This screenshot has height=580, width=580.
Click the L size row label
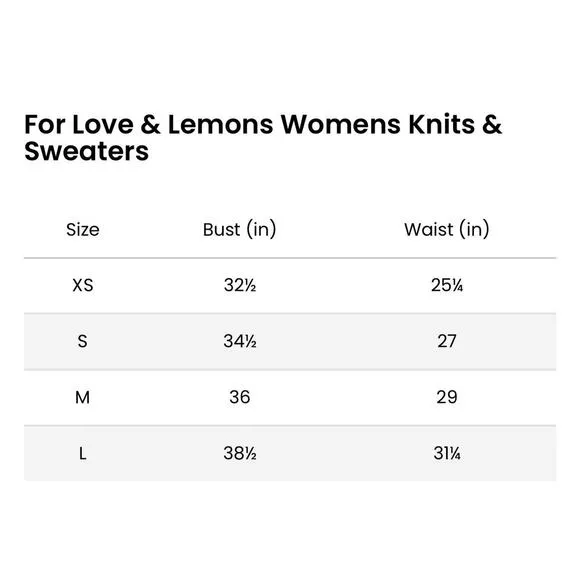coord(82,453)
